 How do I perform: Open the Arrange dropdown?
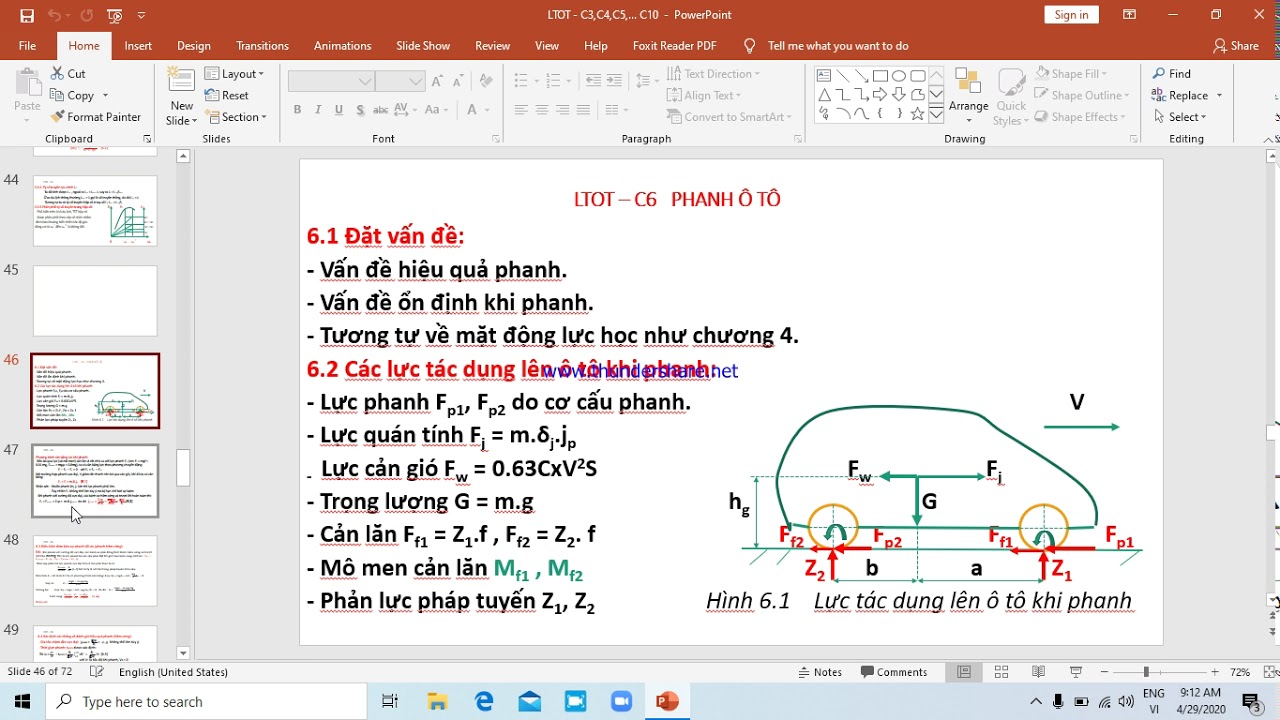(x=968, y=95)
